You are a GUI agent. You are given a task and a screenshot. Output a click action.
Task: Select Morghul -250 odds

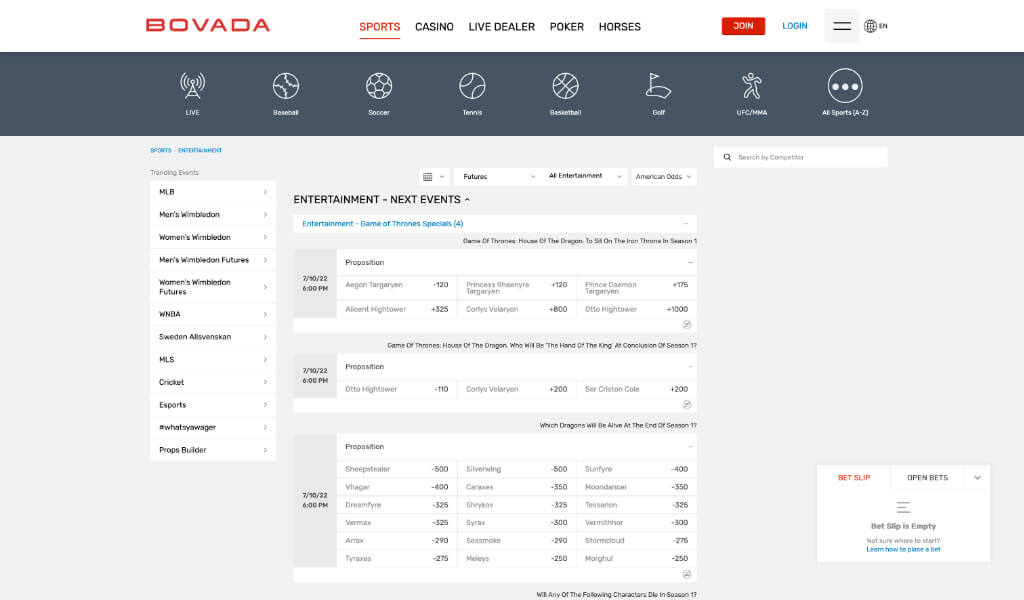pos(636,559)
